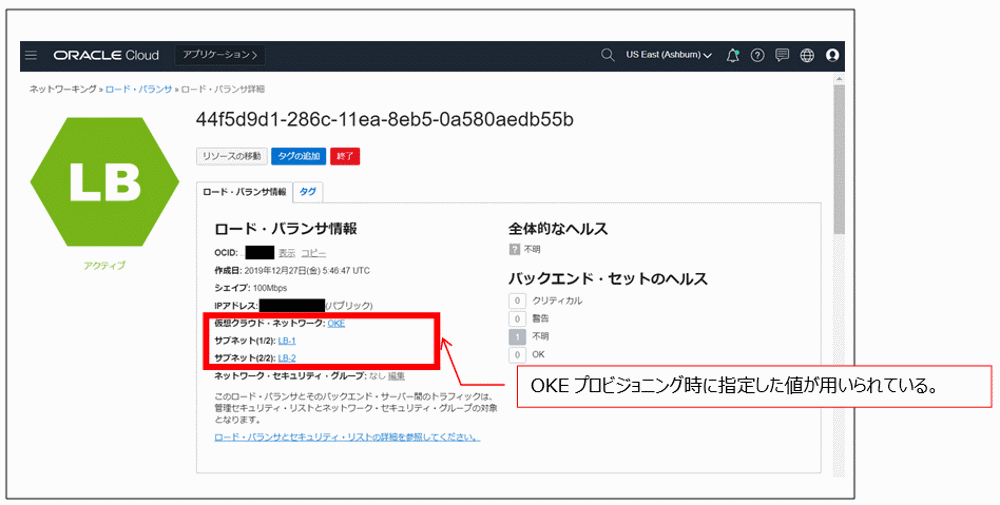Viewport: 1000px width, 505px height.
Task: Open the notifications bell icon
Action: tap(733, 55)
